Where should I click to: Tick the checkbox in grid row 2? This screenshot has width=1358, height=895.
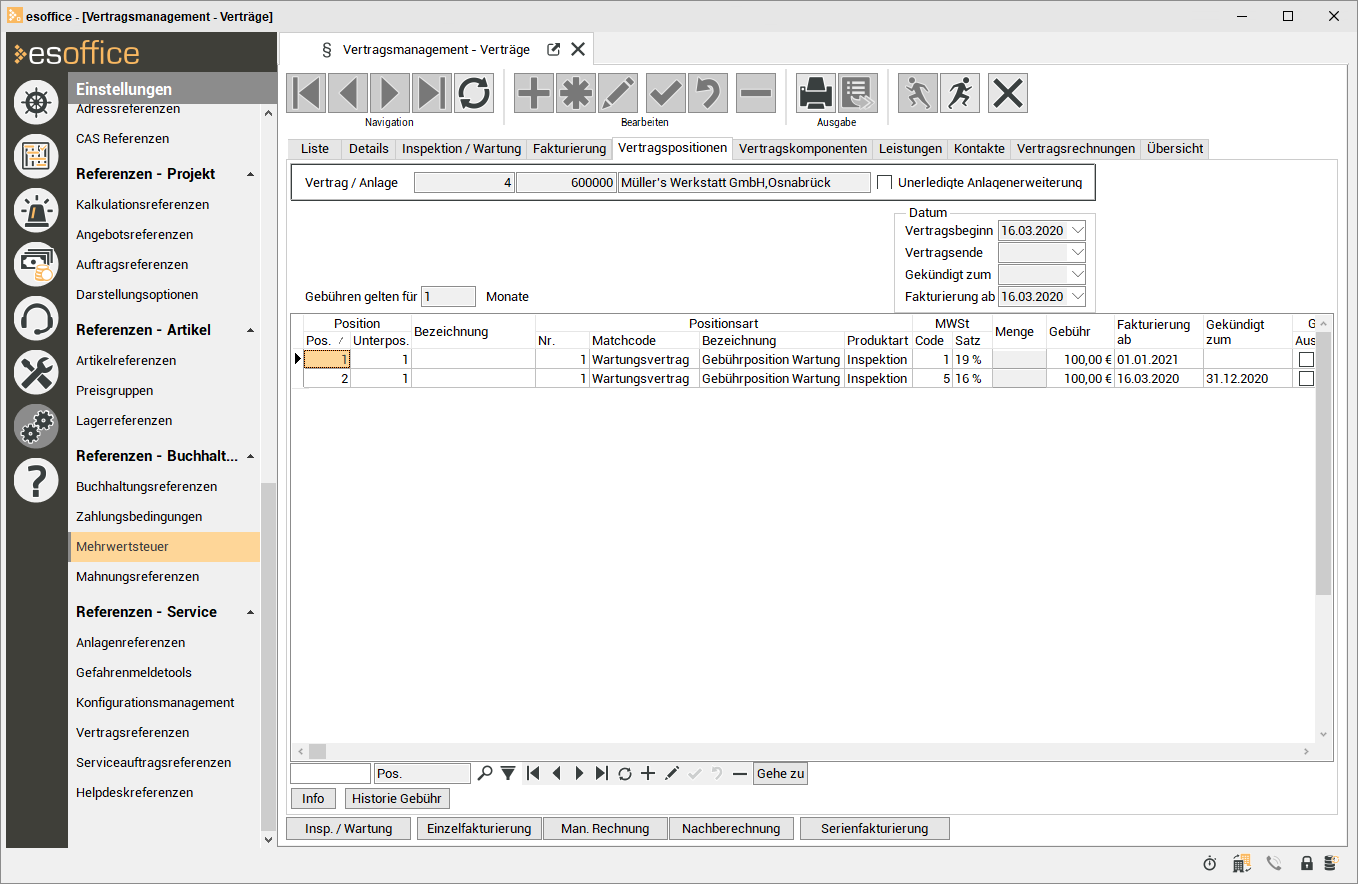click(x=1306, y=379)
